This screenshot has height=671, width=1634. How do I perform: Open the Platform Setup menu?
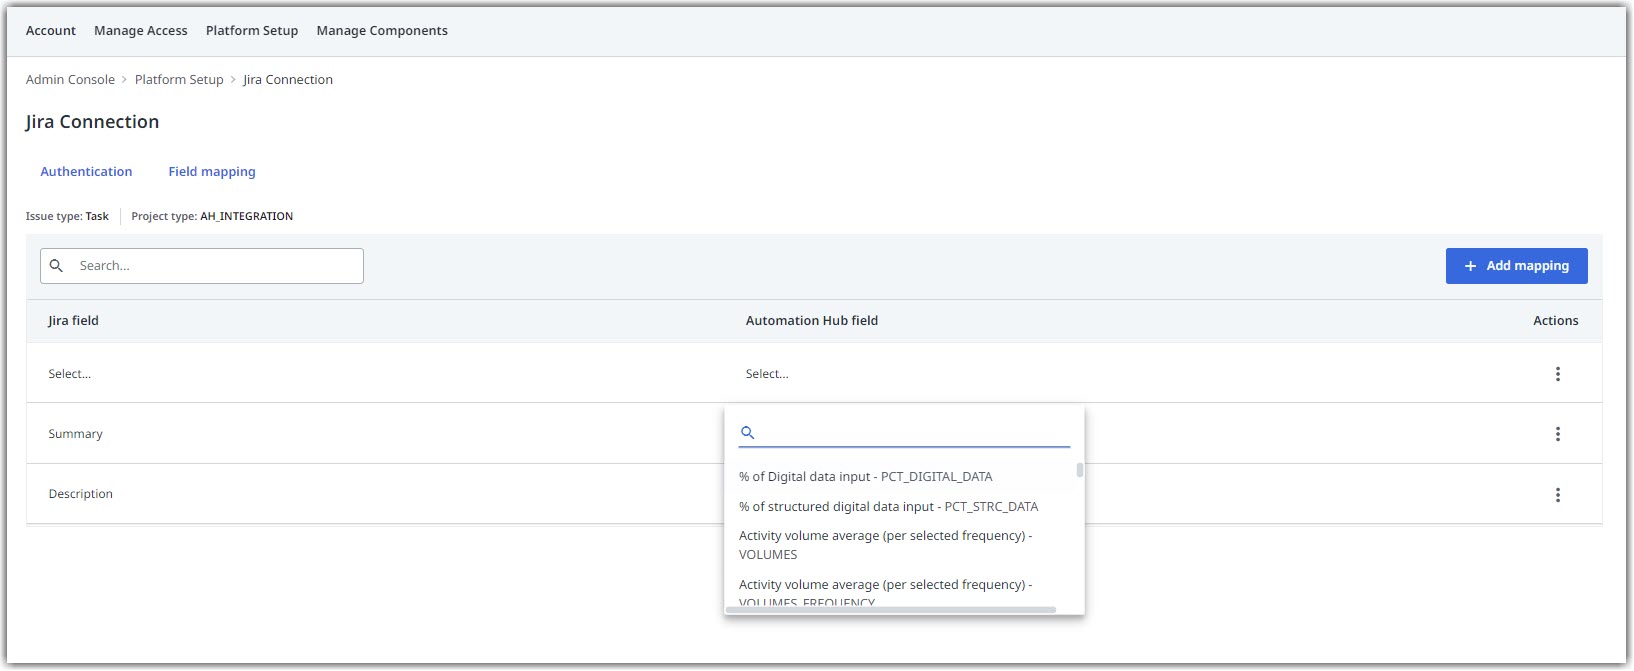[252, 31]
